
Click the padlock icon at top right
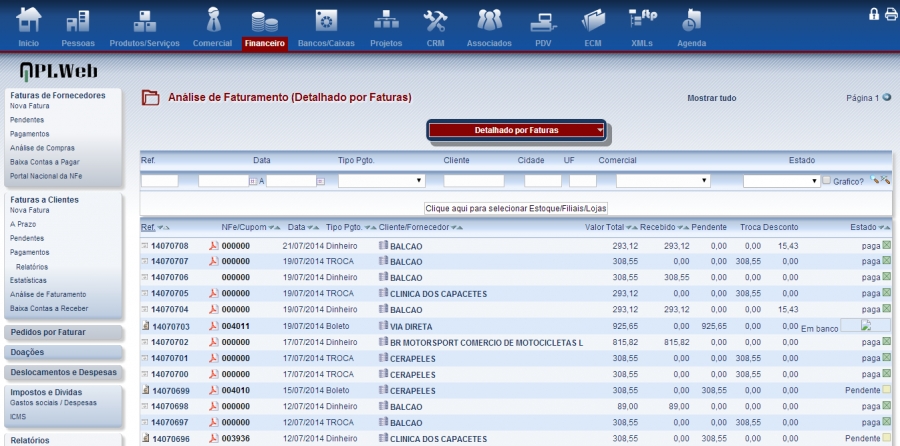pos(874,14)
